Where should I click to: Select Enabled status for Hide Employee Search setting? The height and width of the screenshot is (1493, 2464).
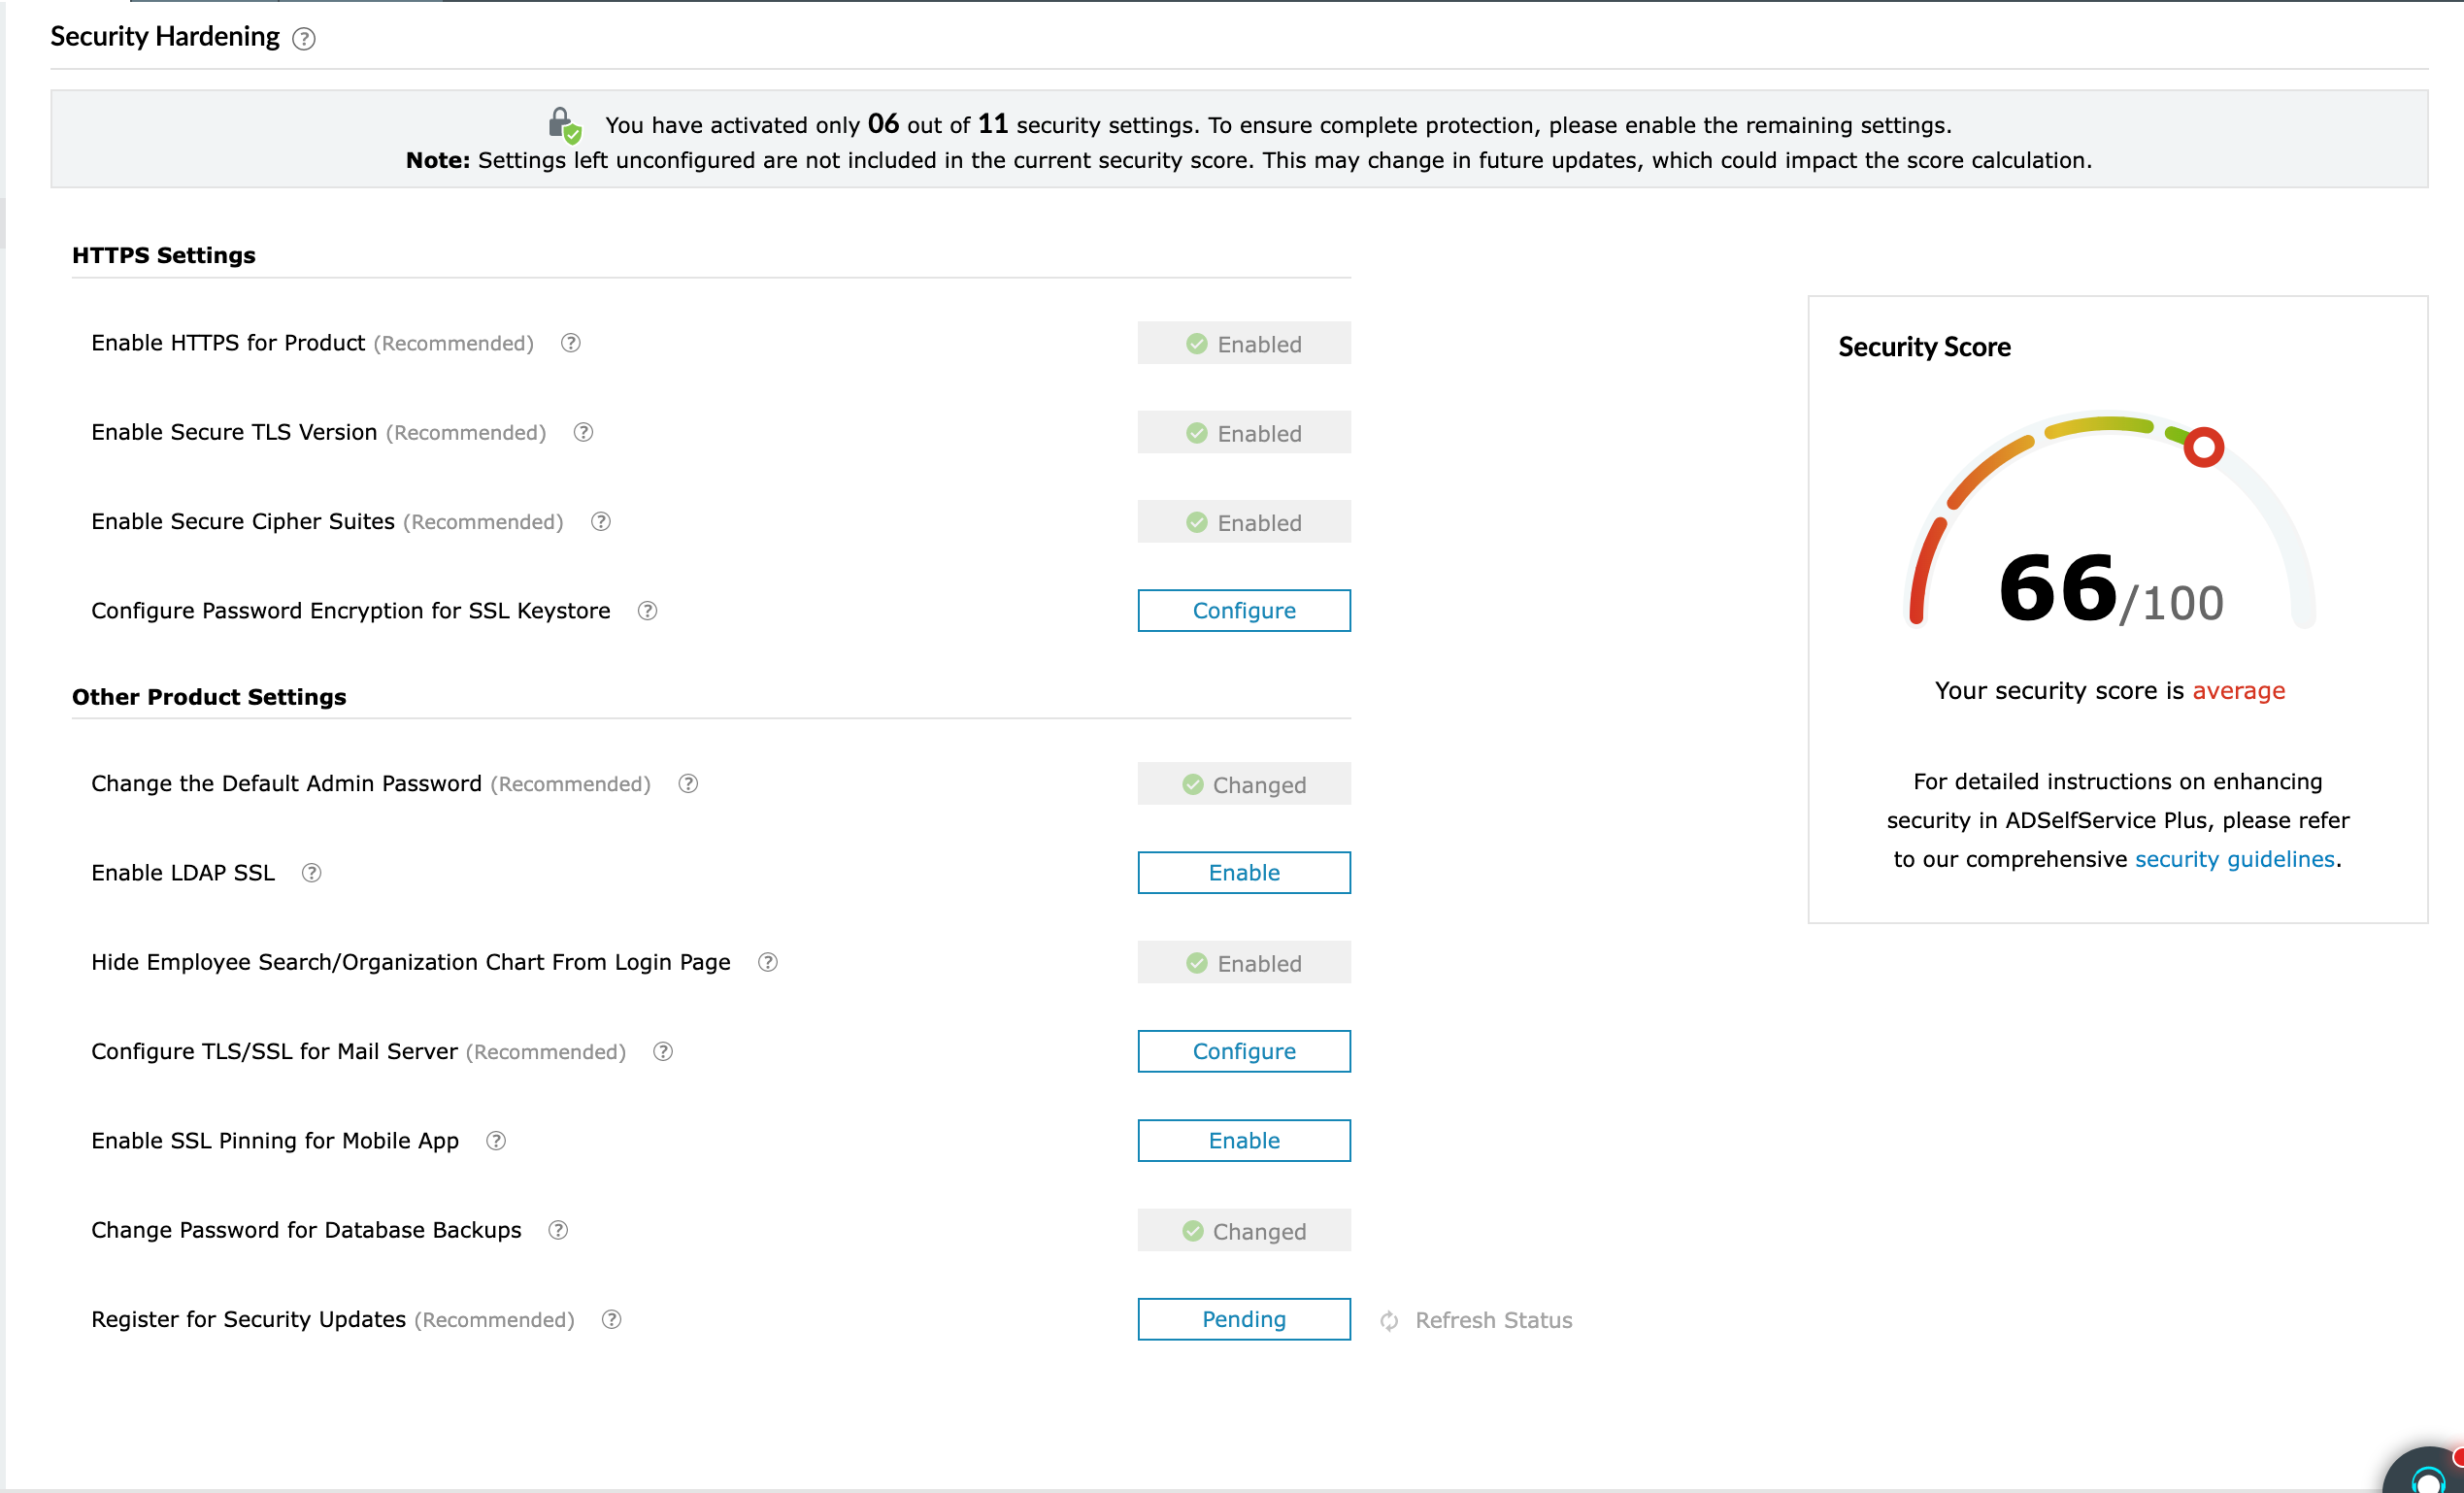(x=1244, y=962)
